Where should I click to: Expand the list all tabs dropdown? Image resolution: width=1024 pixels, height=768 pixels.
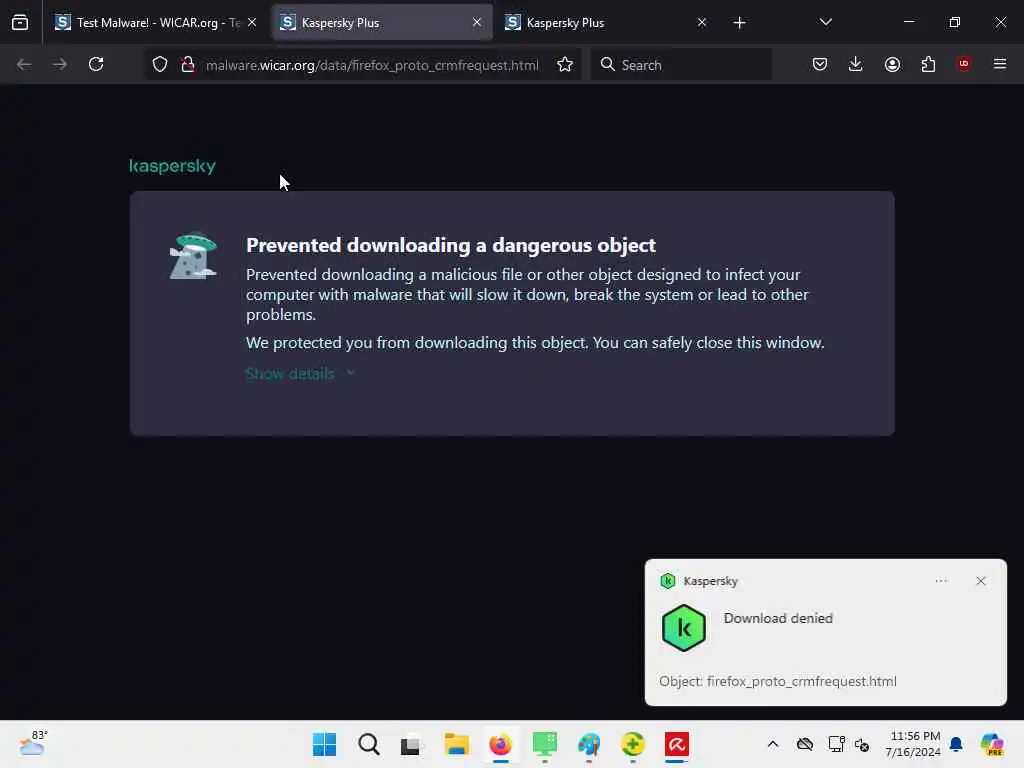[x=825, y=23]
